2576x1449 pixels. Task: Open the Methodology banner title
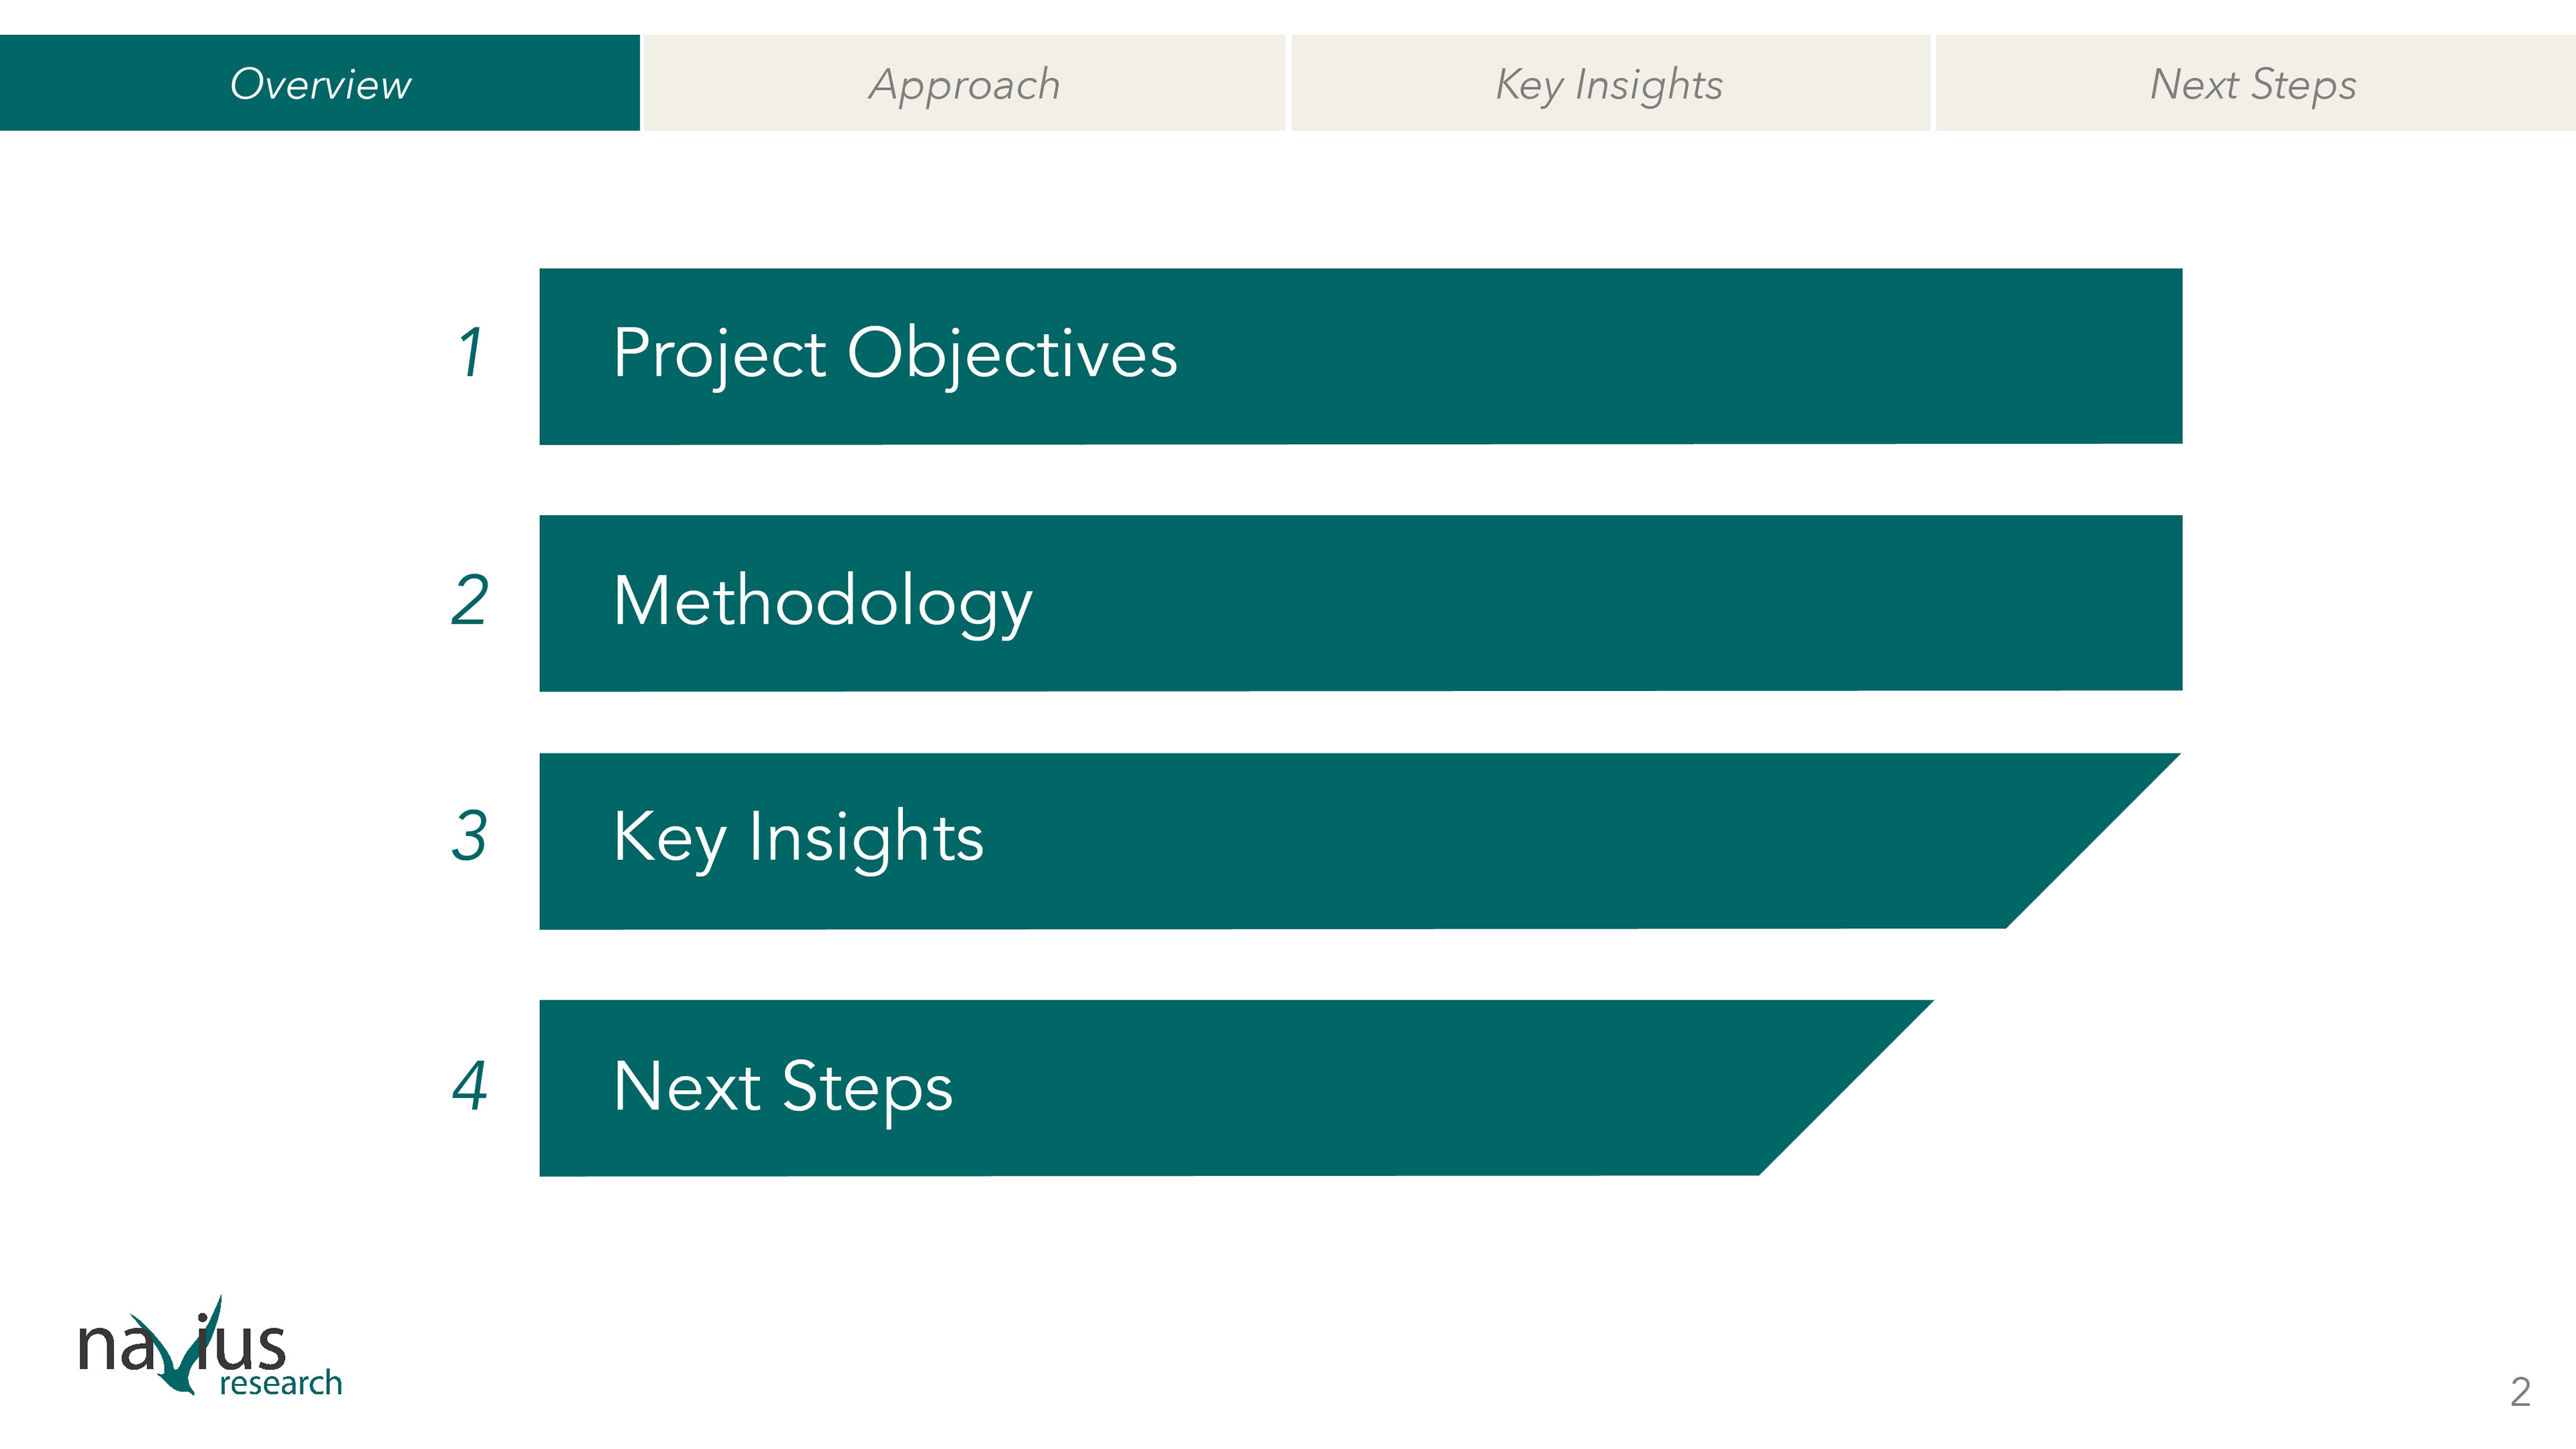(822, 602)
